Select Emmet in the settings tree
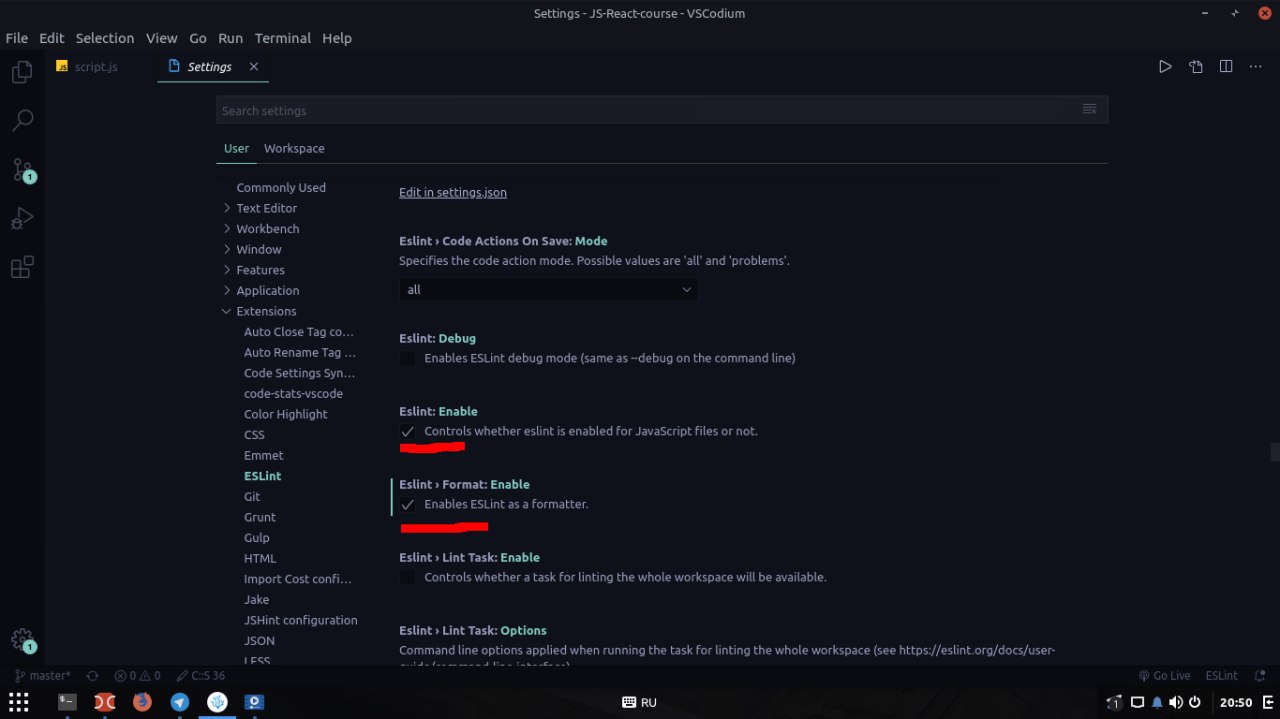 point(264,455)
